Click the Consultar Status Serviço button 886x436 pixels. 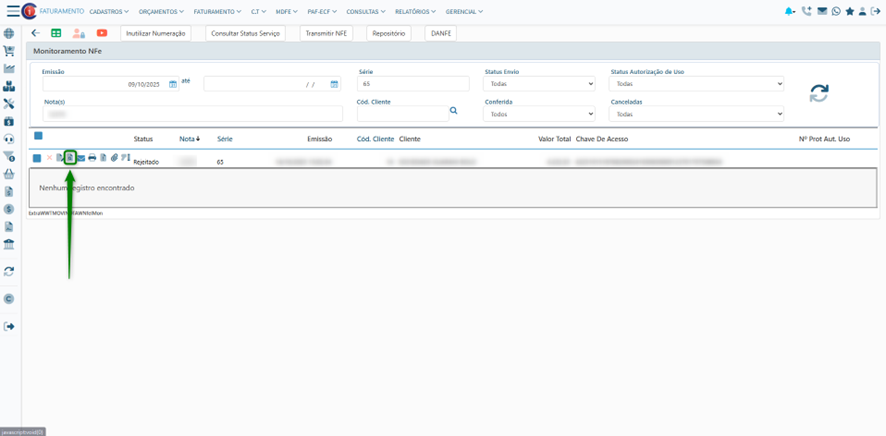click(x=246, y=33)
